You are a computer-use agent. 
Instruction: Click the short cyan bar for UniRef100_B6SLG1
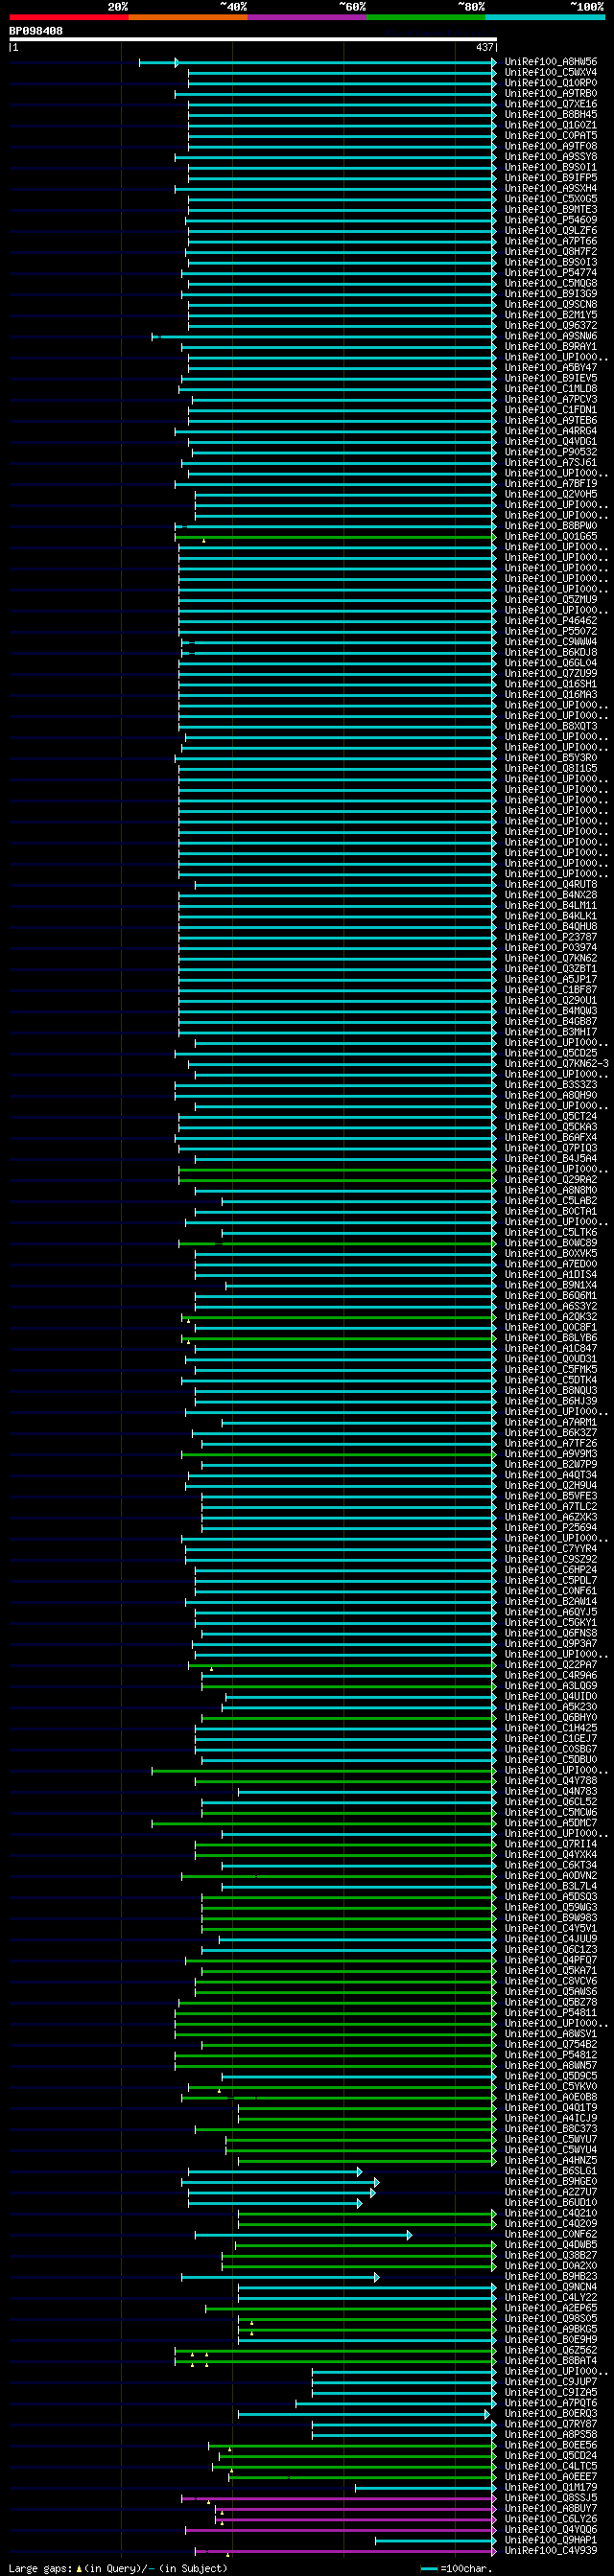point(275,2171)
